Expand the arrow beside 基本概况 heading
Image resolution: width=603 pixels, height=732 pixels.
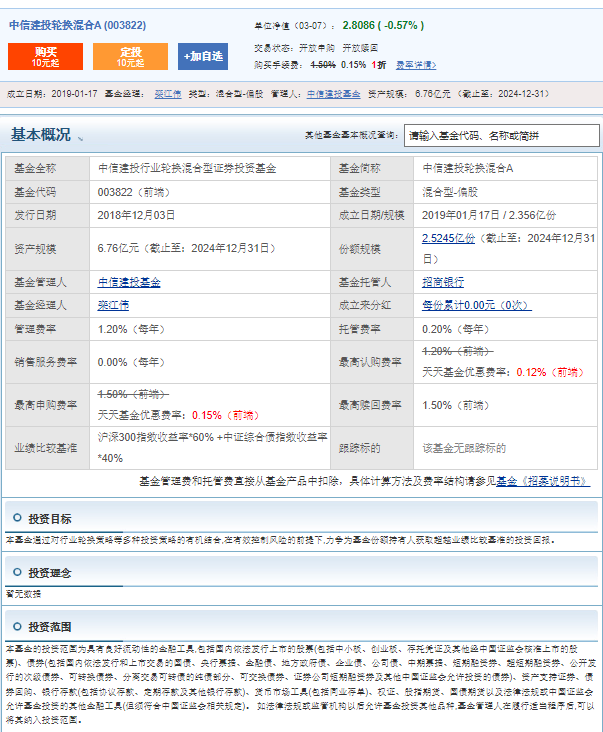coord(81,139)
